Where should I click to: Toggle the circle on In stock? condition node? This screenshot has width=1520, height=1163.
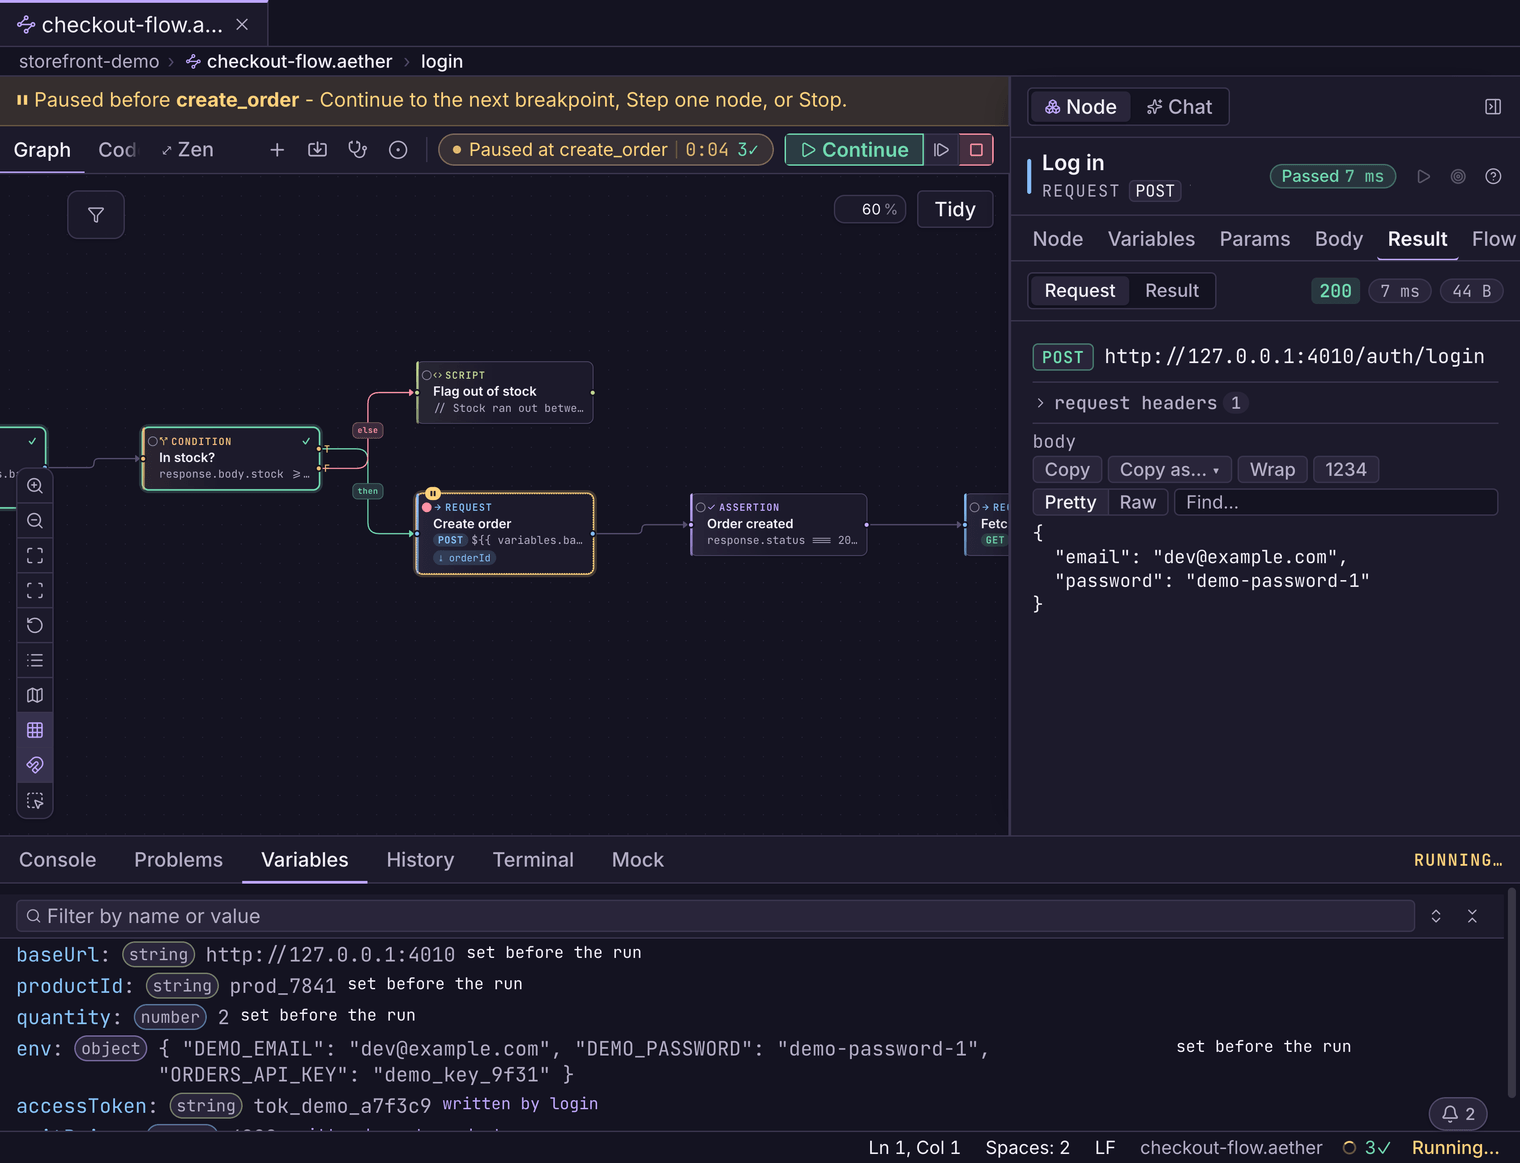(153, 441)
